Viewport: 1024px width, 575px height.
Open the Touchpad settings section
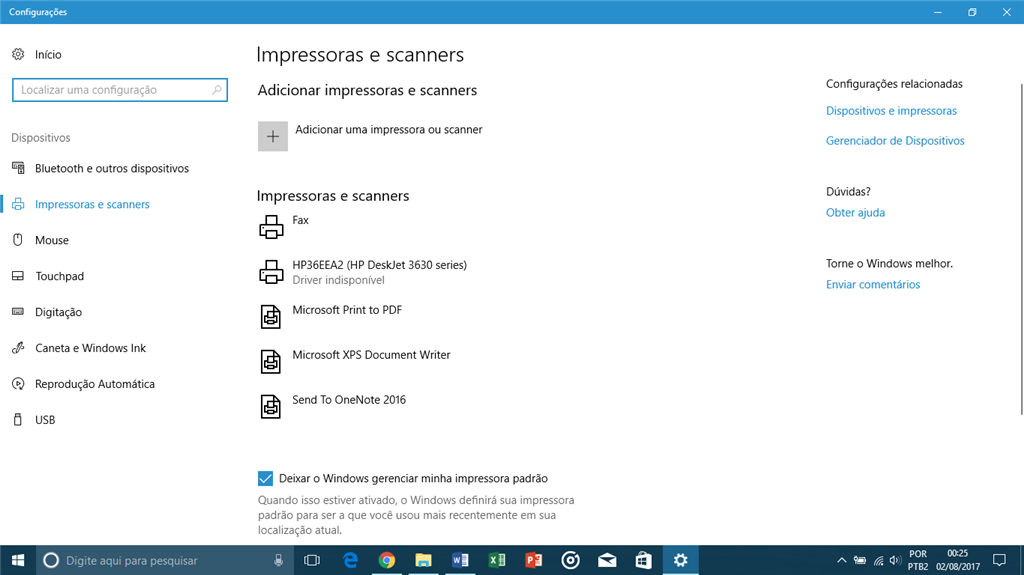[x=59, y=276]
